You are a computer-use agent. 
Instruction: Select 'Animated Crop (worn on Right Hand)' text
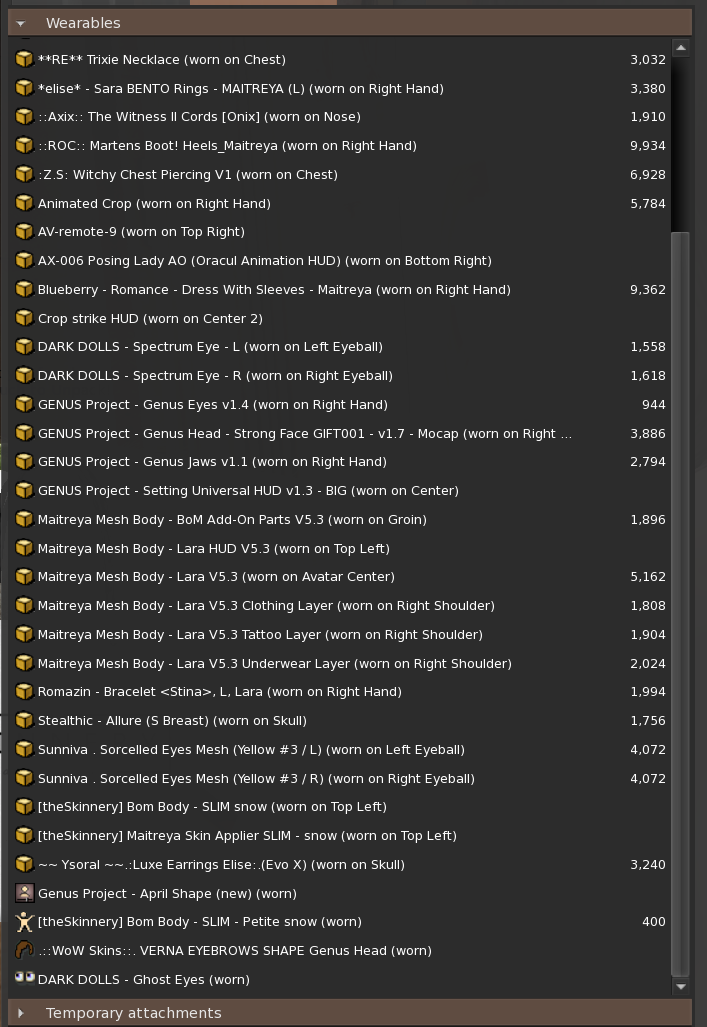(154, 204)
